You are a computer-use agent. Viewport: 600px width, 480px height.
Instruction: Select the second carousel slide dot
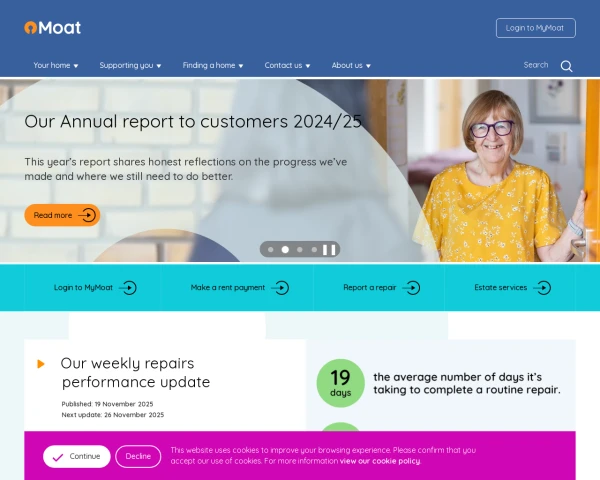coord(285,250)
